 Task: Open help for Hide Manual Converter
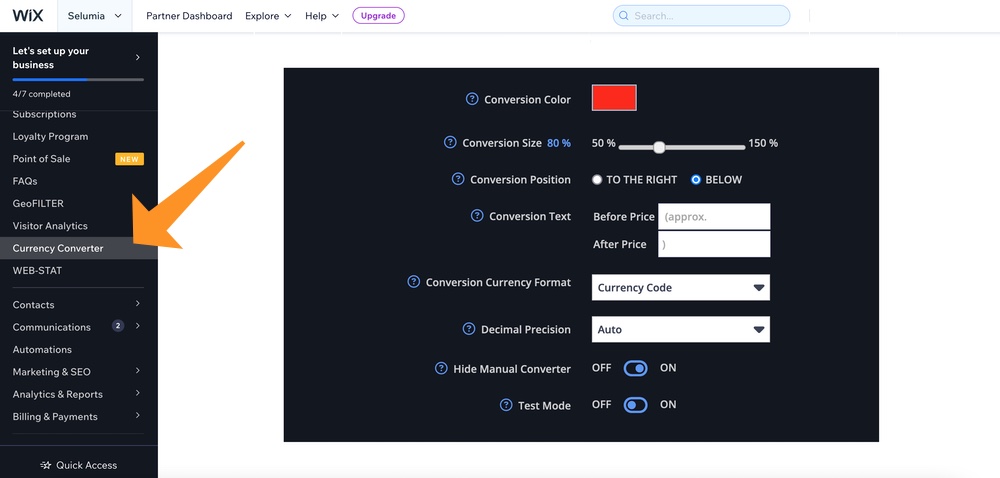pos(441,368)
